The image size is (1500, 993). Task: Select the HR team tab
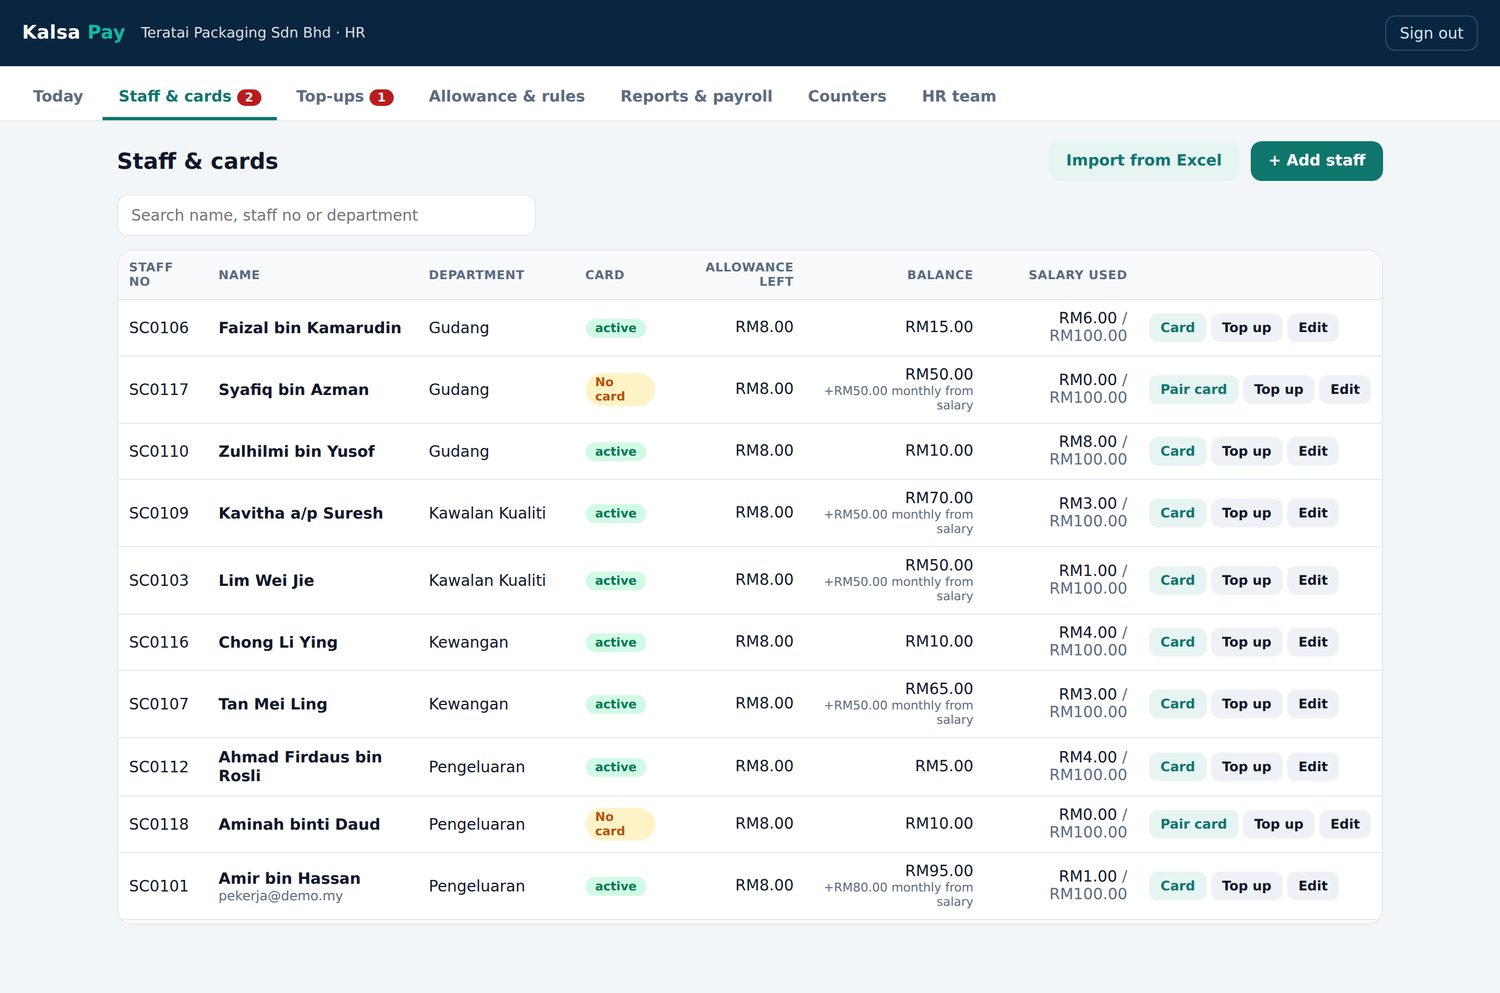coord(958,96)
